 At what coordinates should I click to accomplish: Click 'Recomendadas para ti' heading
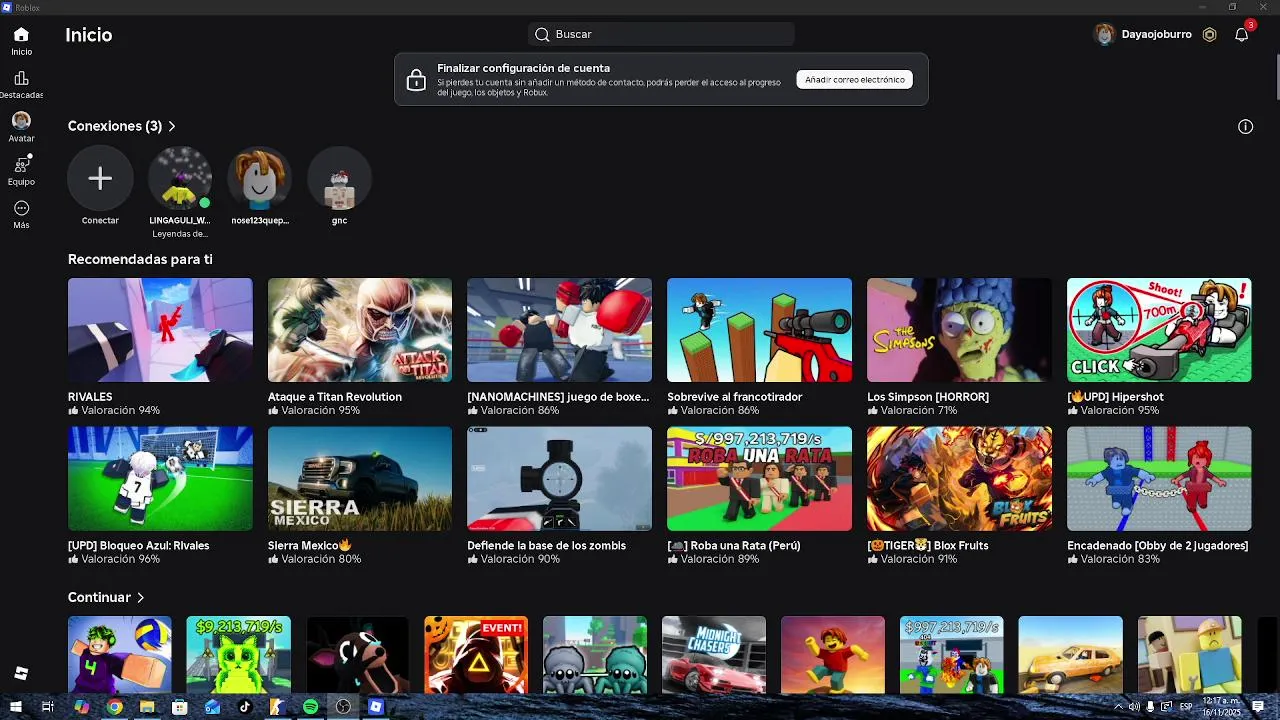(x=140, y=259)
